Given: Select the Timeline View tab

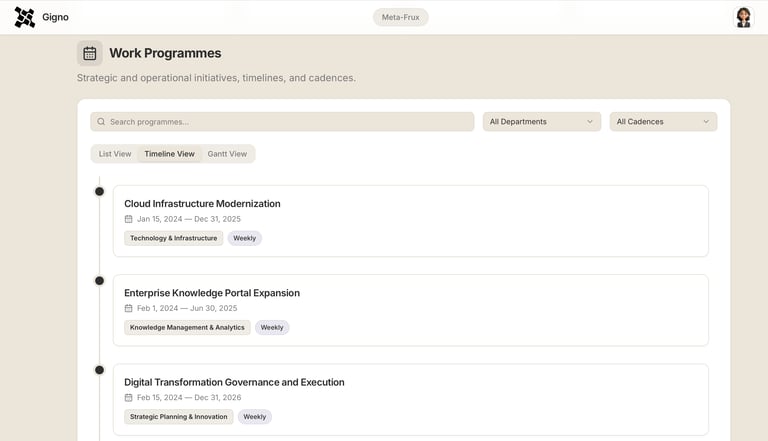Looking at the screenshot, I should pyautogui.click(x=169, y=154).
